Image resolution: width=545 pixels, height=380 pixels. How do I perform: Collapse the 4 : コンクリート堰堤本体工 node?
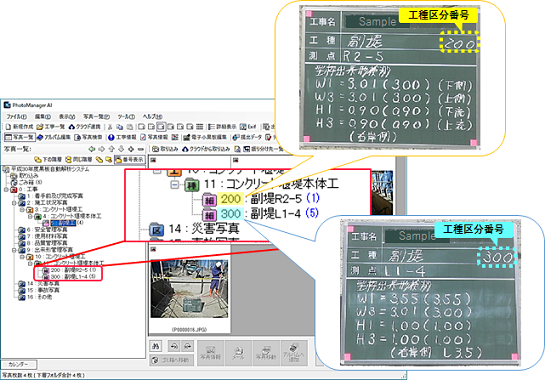point(30,216)
